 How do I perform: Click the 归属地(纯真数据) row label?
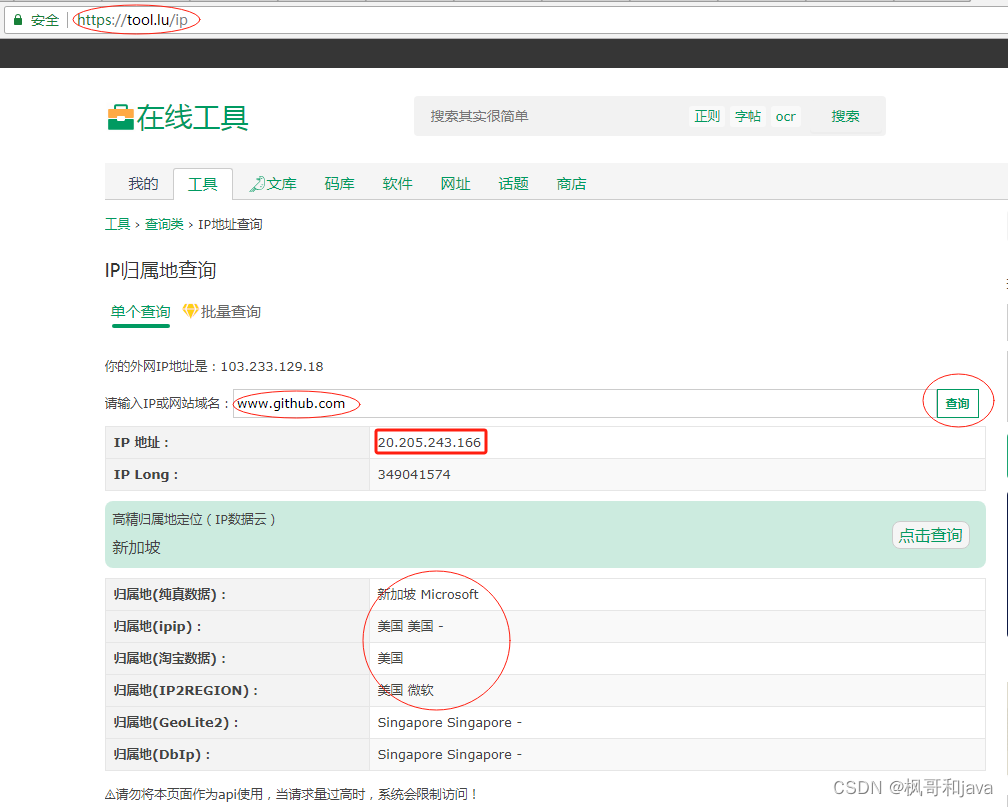(x=170, y=594)
